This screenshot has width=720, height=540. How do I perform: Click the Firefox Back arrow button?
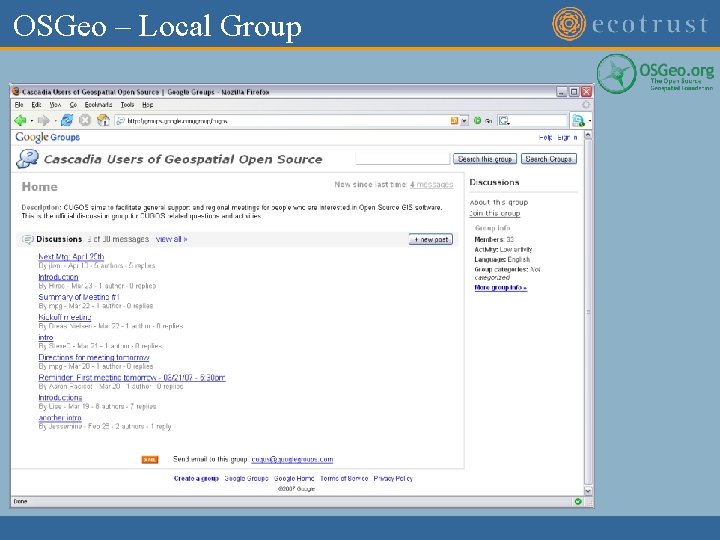coord(21,120)
